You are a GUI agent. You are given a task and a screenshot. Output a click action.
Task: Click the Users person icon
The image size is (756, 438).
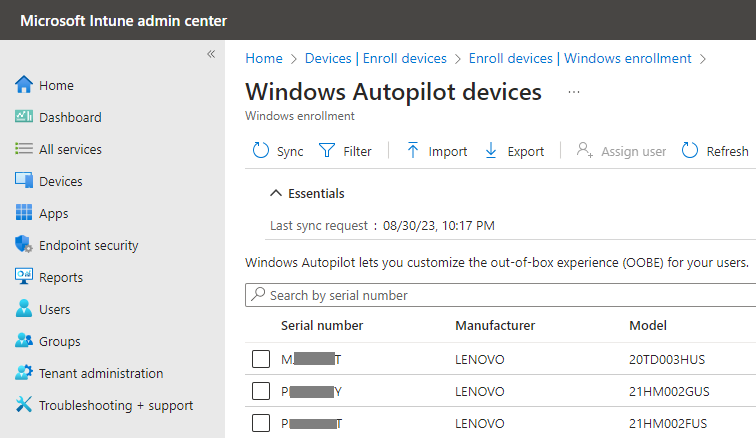[x=24, y=308]
